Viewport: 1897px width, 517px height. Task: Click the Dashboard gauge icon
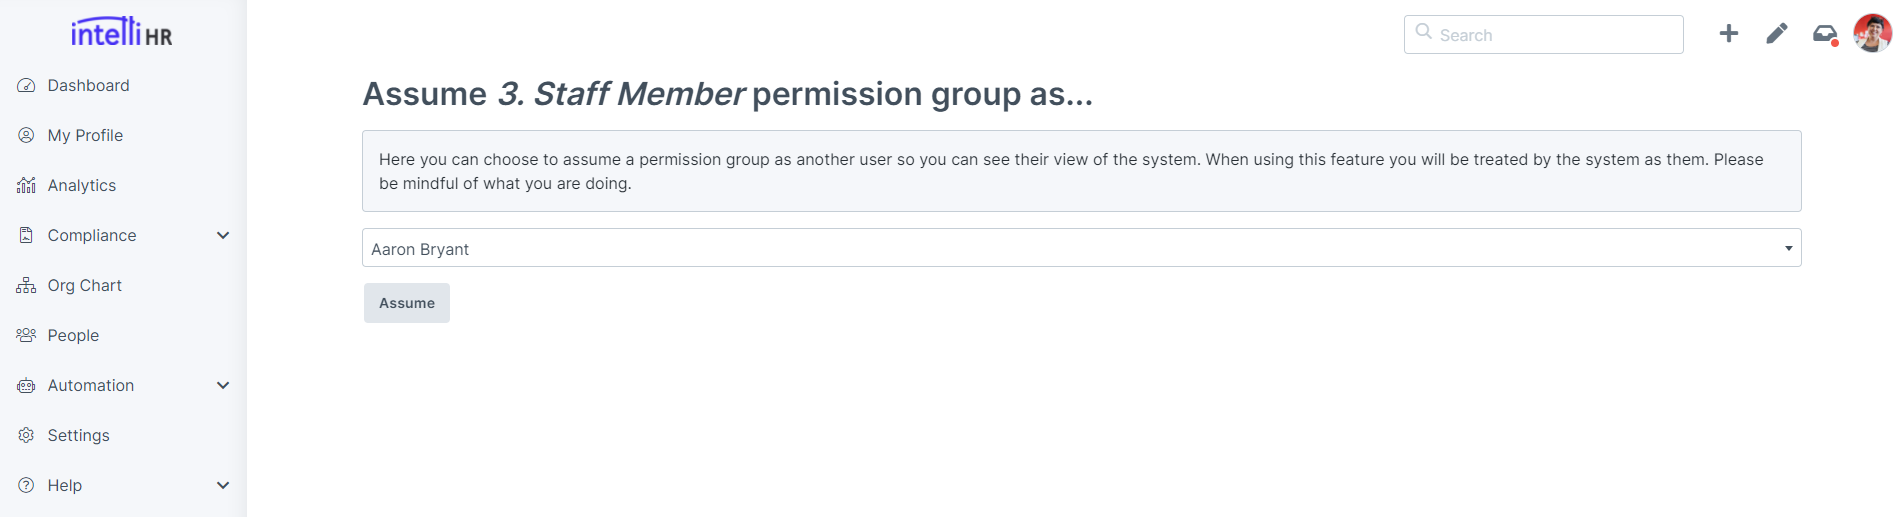point(26,86)
